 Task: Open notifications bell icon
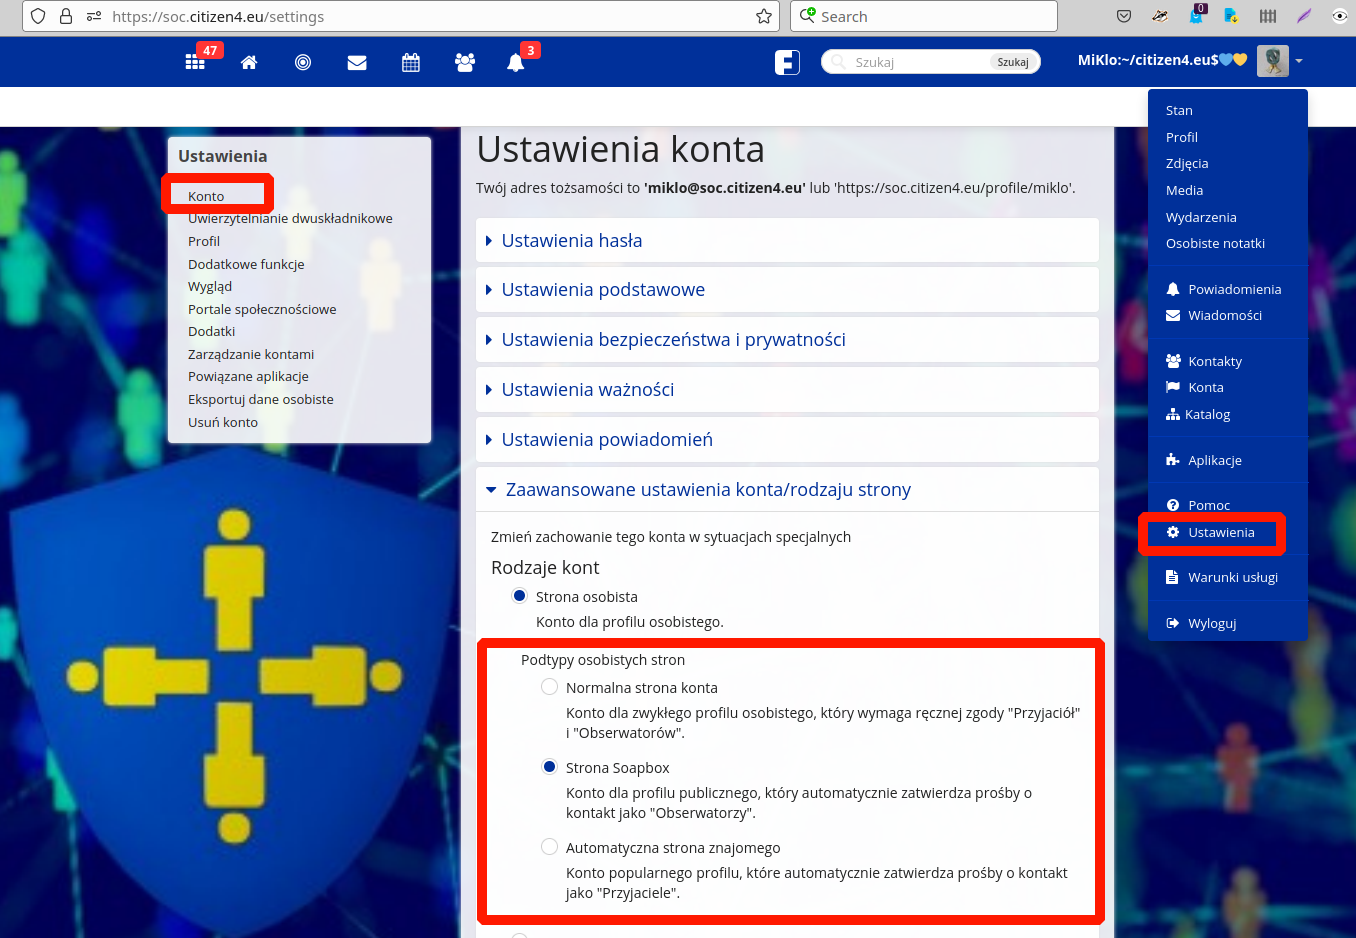[x=516, y=62]
